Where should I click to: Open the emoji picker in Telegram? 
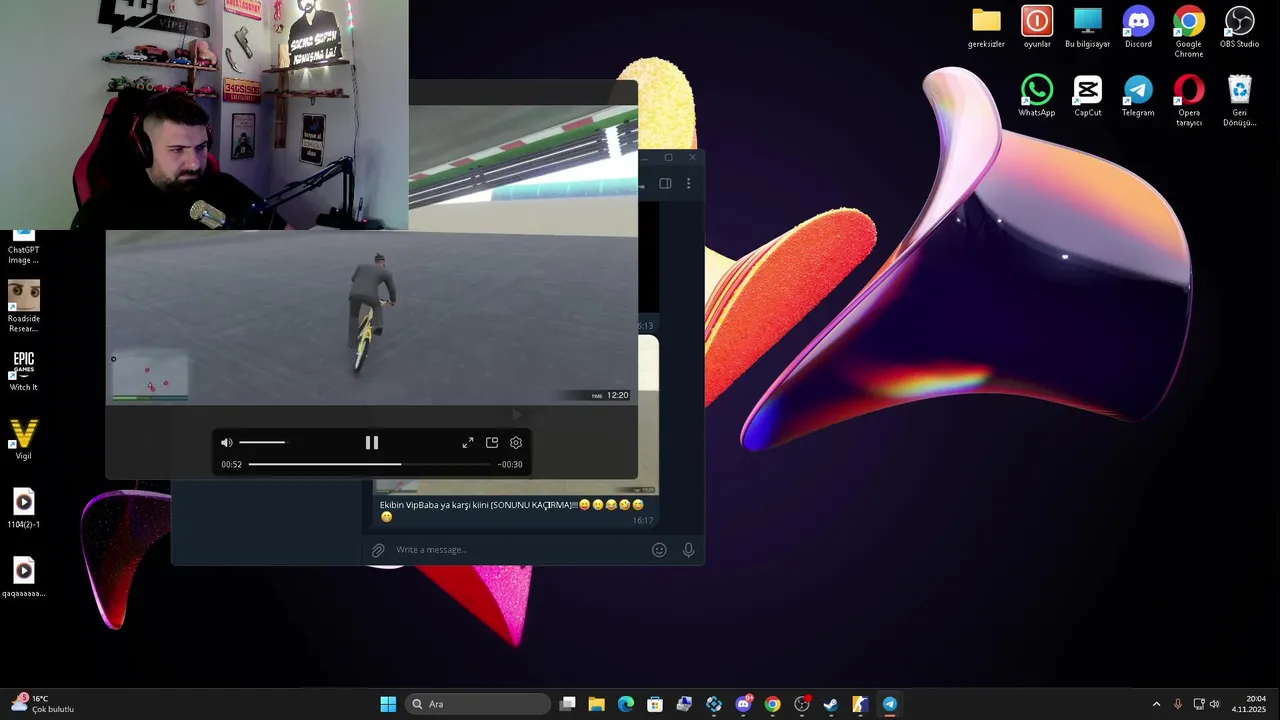point(659,550)
